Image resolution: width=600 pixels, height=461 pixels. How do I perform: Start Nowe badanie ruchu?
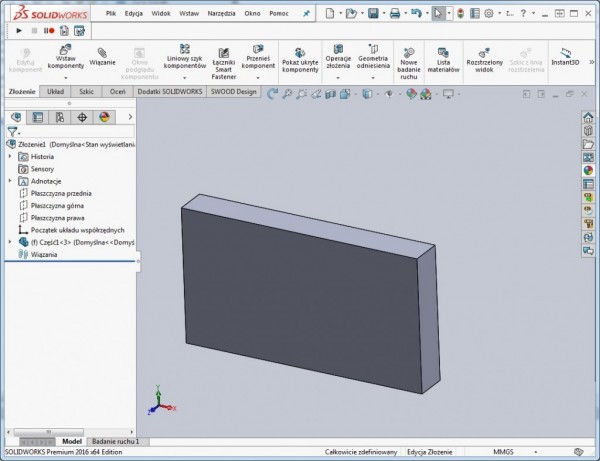click(x=409, y=64)
